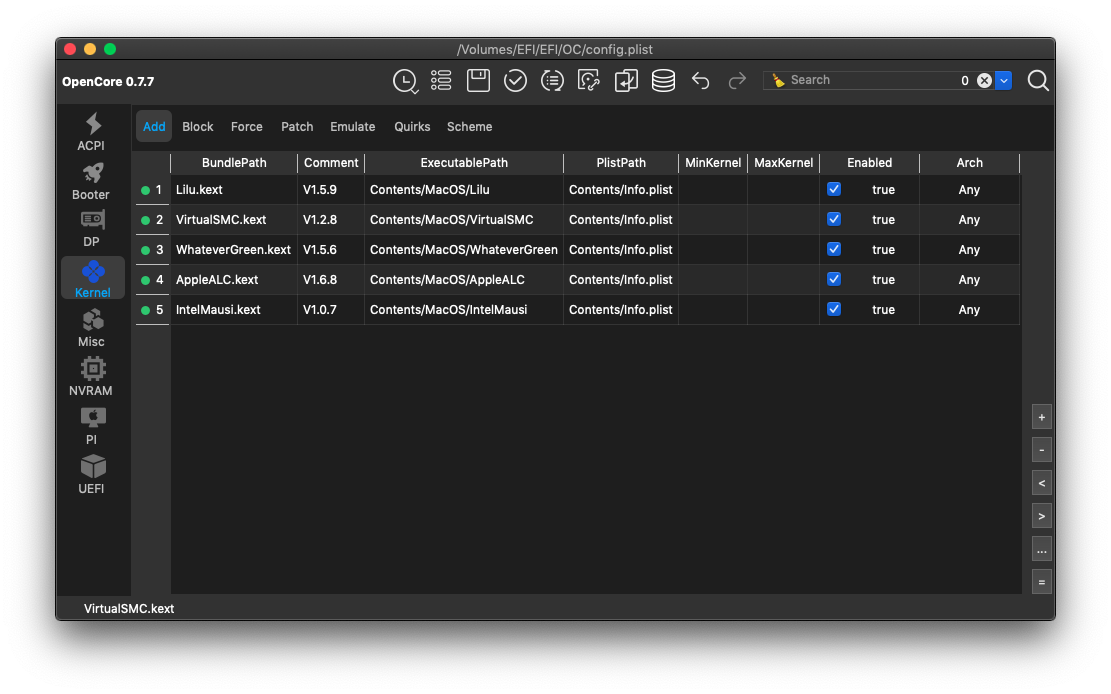
Task: Click the greater-than move button
Action: 1042,516
